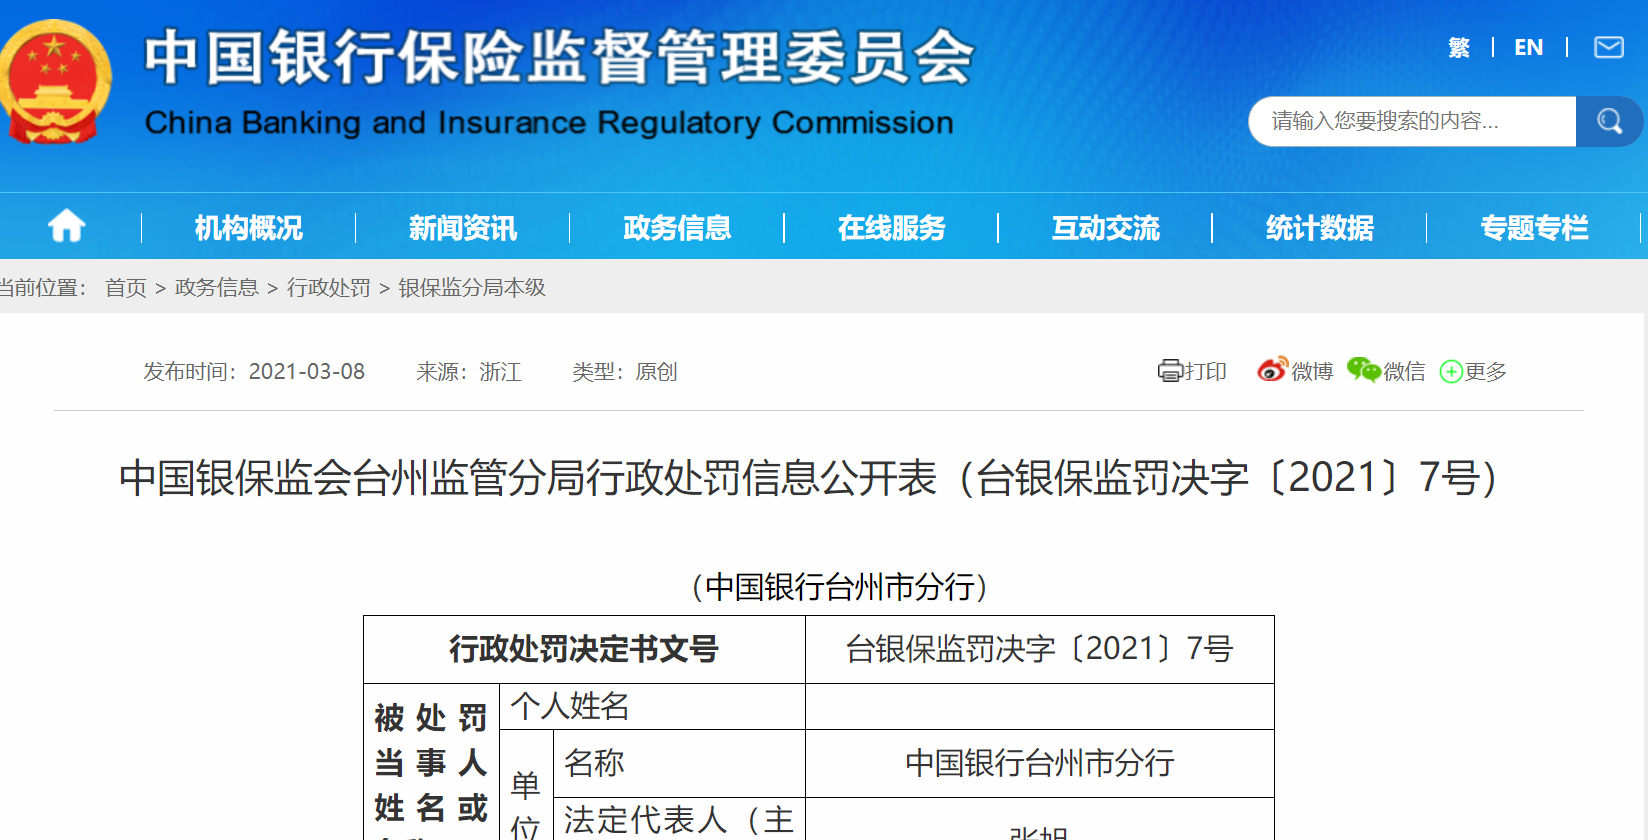Open 互动交流 menu
The width and height of the screenshot is (1648, 840).
coord(1105,228)
